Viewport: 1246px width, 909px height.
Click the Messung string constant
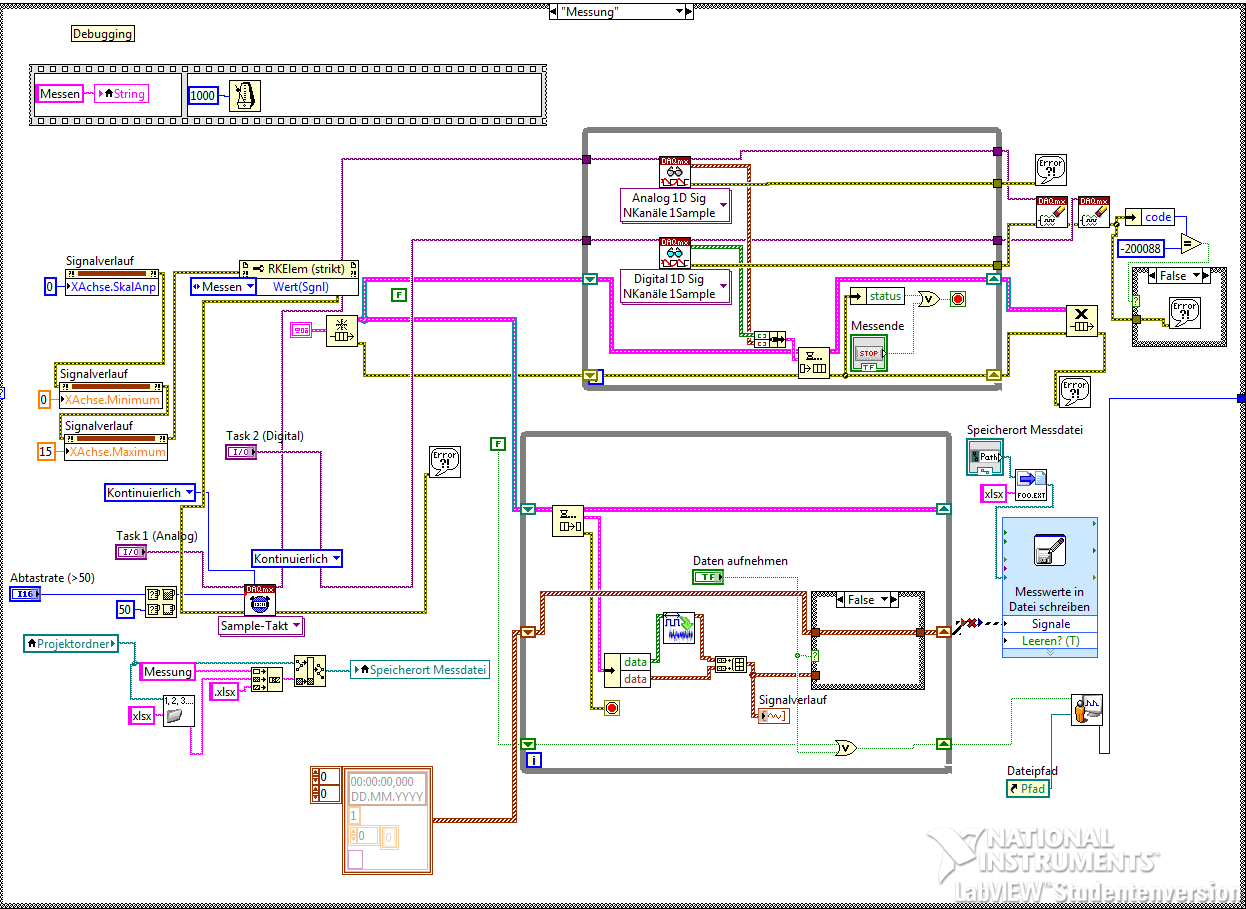[168, 672]
